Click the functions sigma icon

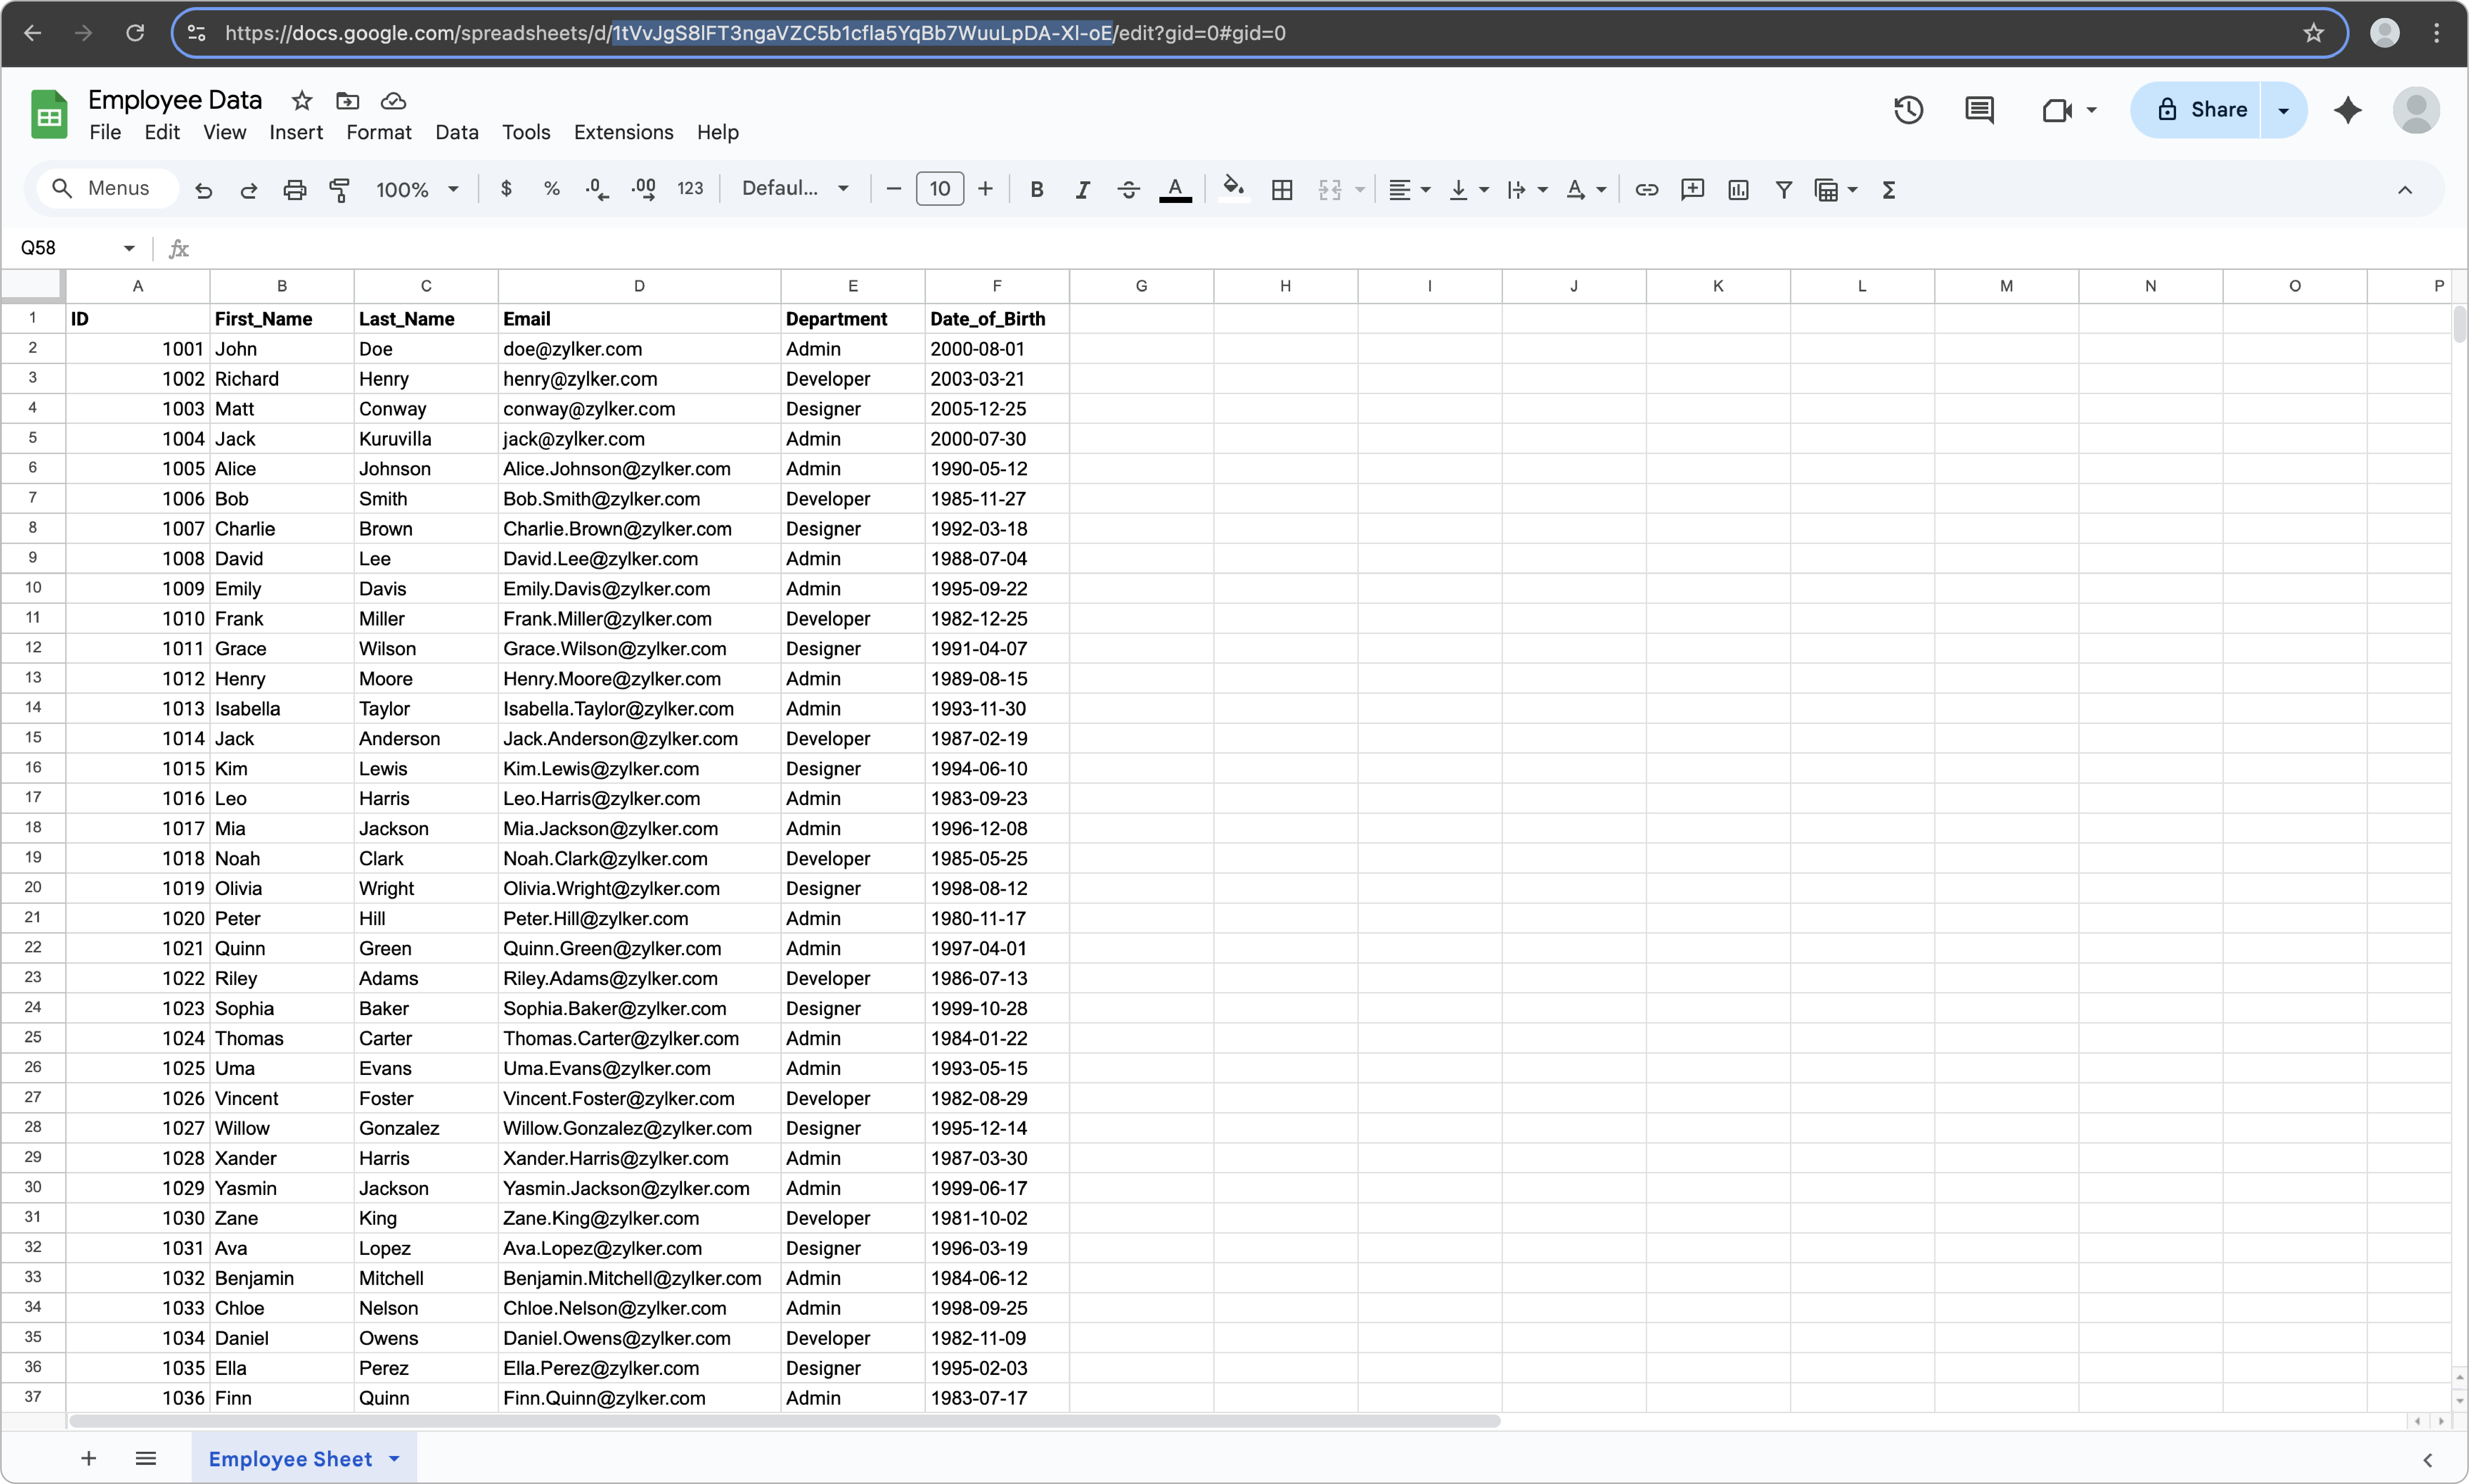pyautogui.click(x=1889, y=189)
